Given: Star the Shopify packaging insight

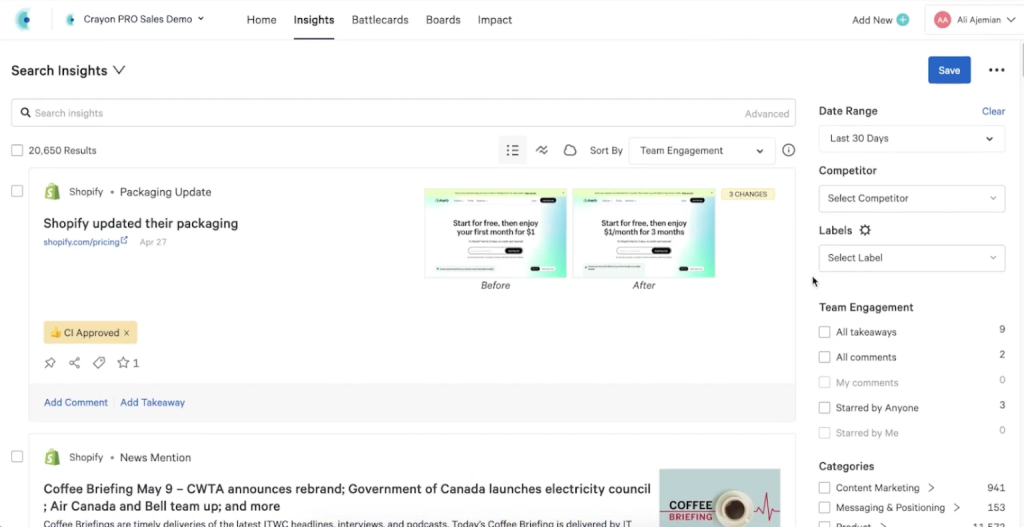Looking at the screenshot, I should [x=124, y=363].
